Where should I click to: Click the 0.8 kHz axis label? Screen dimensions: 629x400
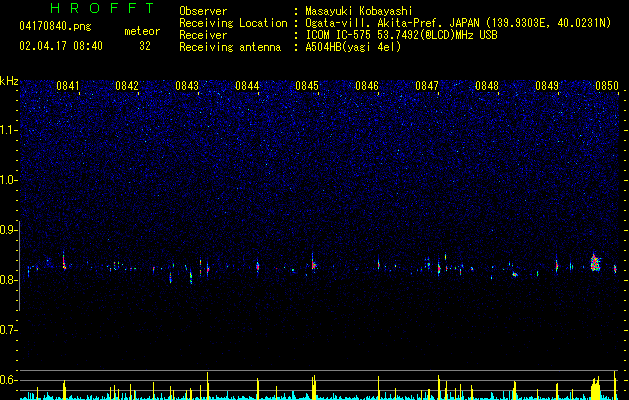click(x=8, y=280)
